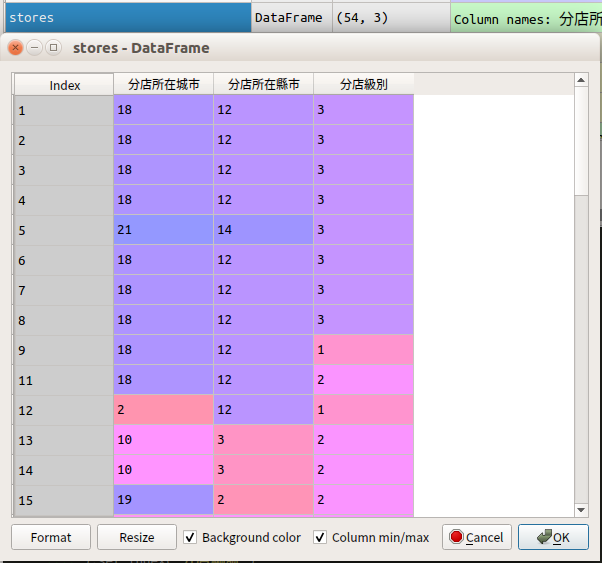This screenshot has height=563, width=602.
Task: Select index row 15 header
Action: click(x=63, y=500)
